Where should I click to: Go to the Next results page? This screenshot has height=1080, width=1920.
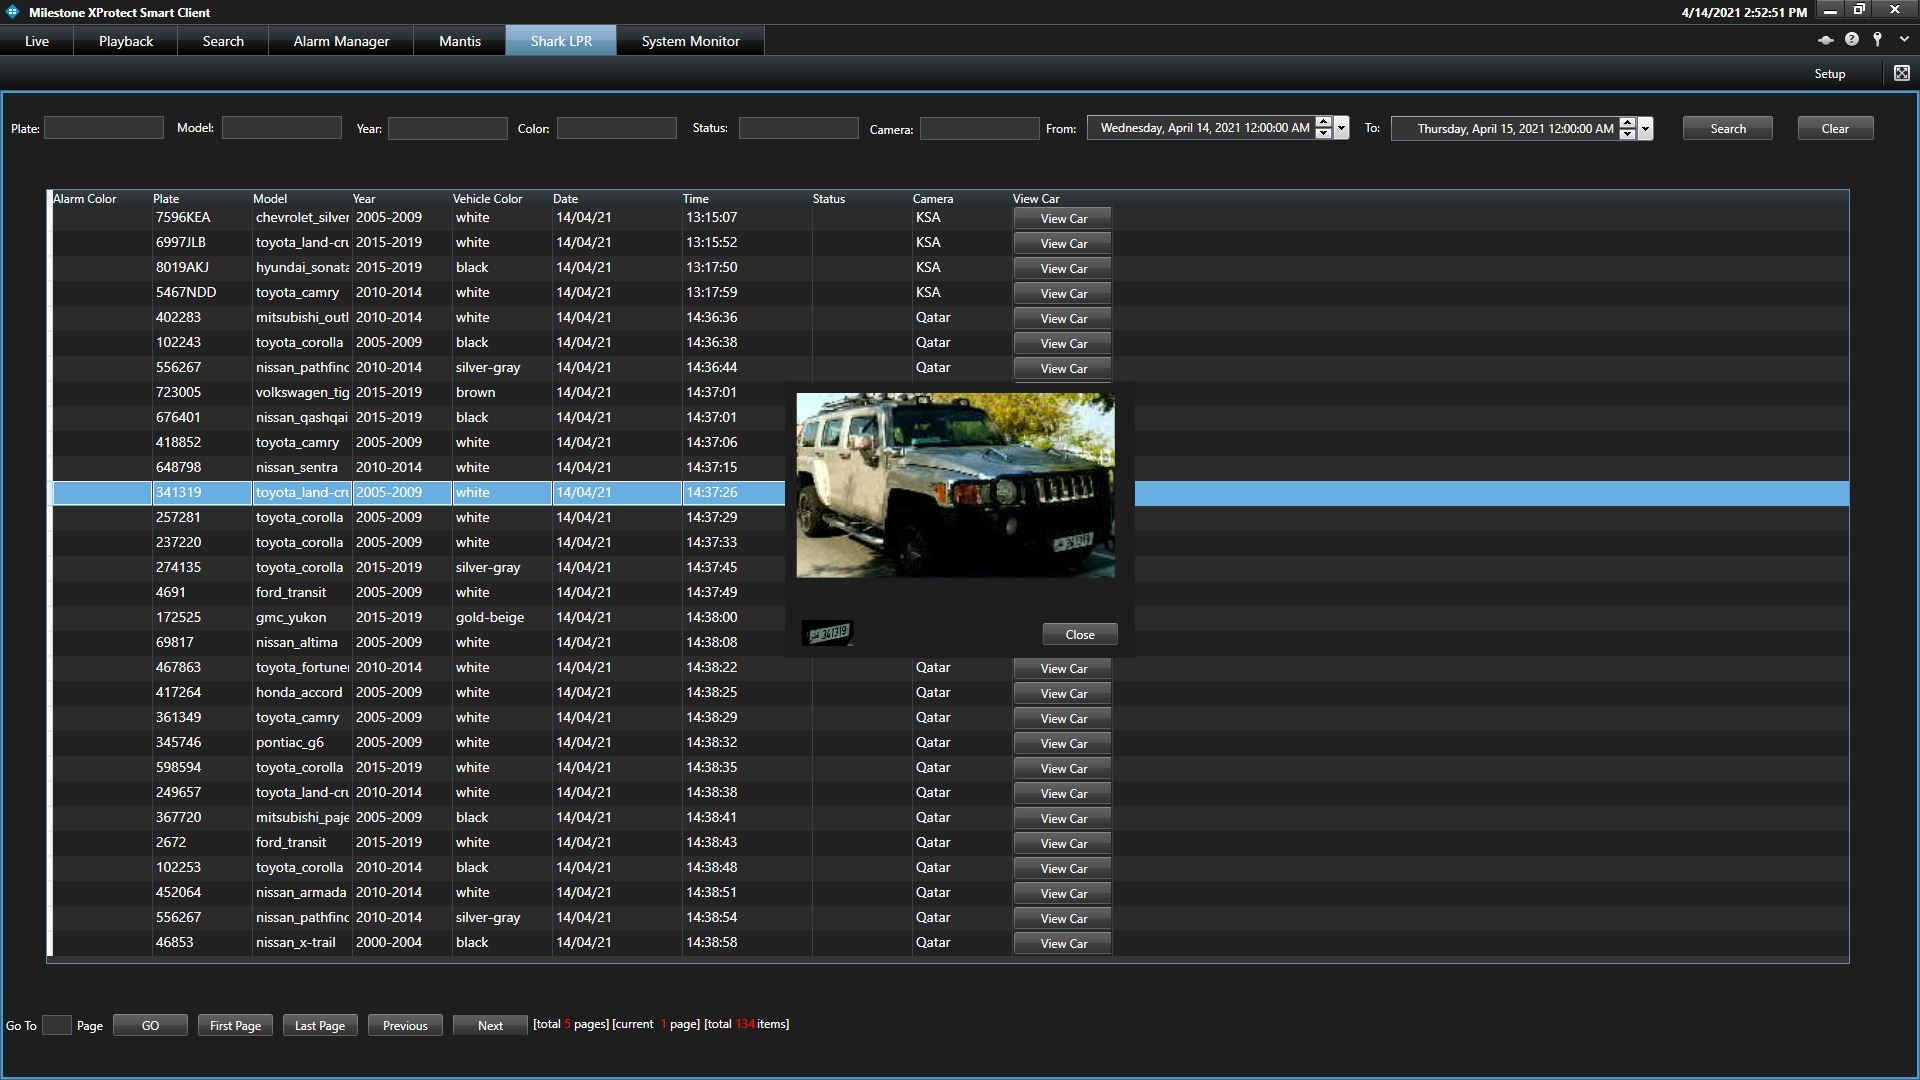[x=490, y=1025]
